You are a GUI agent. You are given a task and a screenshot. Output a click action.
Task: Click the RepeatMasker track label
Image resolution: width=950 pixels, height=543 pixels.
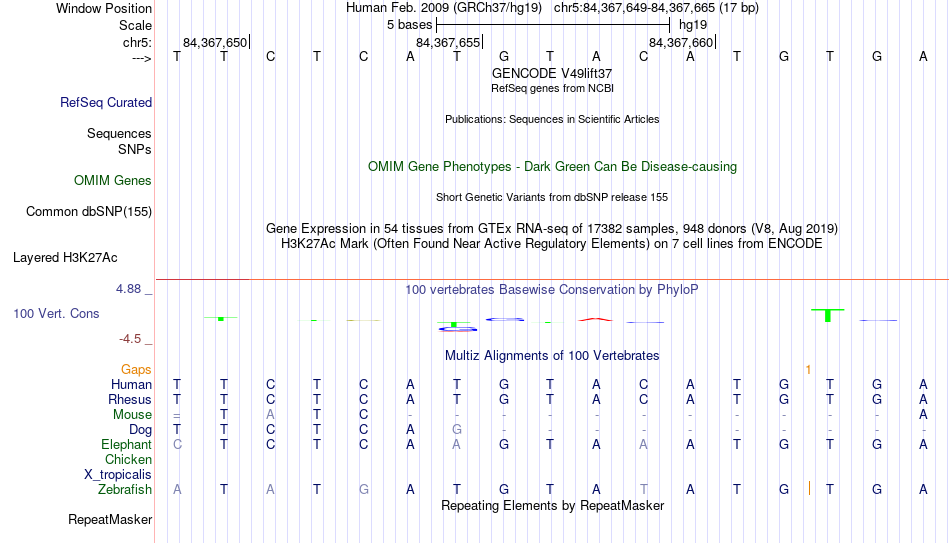[x=110, y=519]
